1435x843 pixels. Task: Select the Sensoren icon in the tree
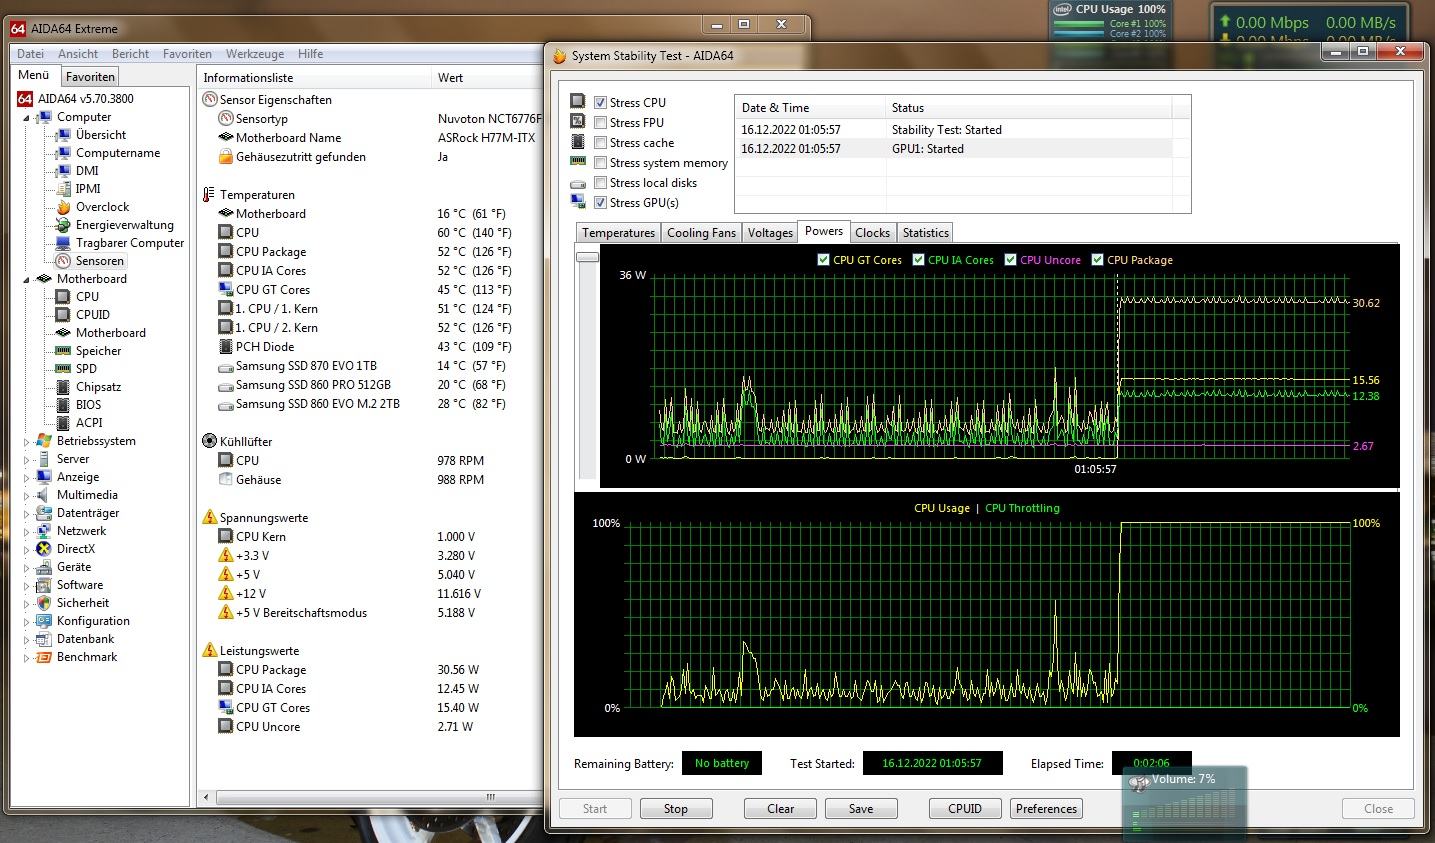click(x=63, y=261)
